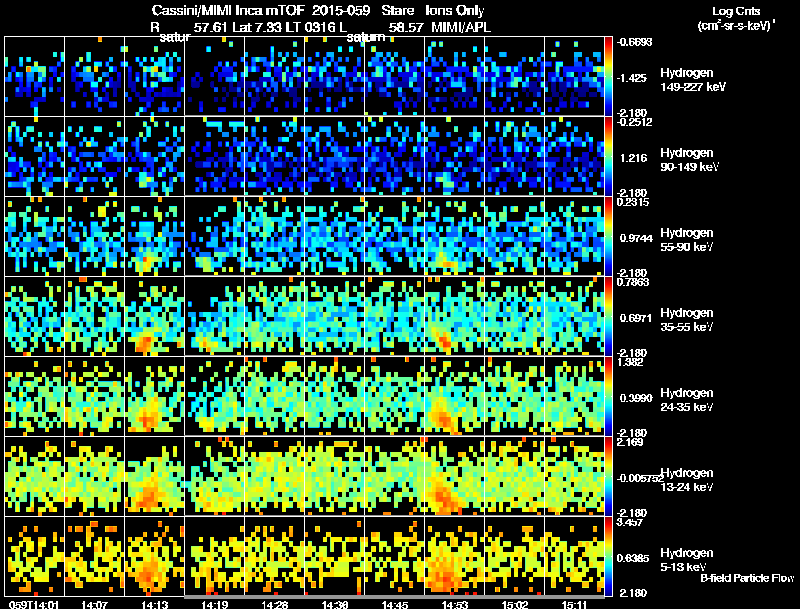Open the 14:13 panel in the 13-24 keV row

click(x=155, y=476)
